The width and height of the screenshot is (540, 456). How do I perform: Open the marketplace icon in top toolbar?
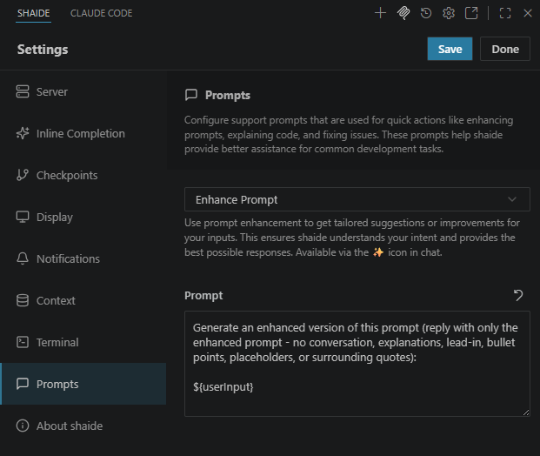(403, 13)
